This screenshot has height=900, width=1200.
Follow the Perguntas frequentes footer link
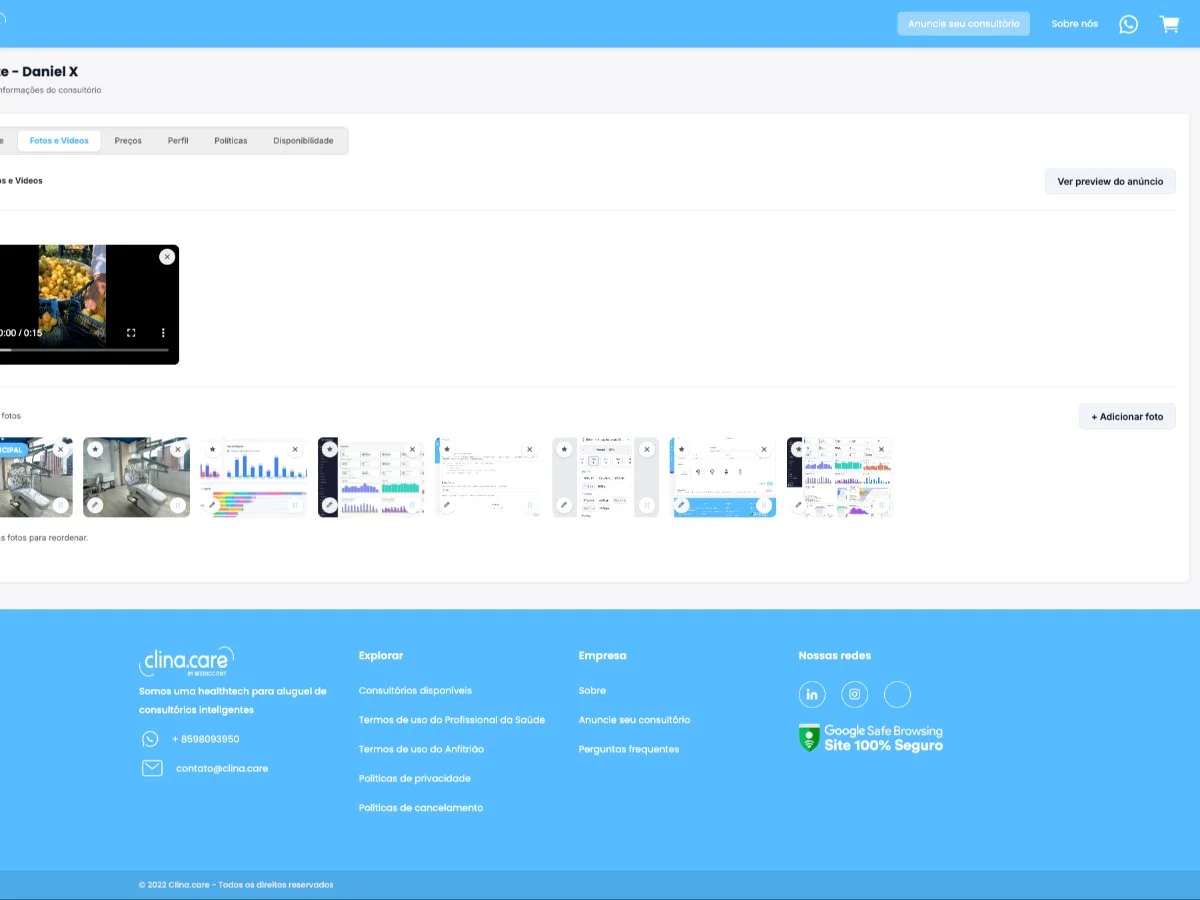pyautogui.click(x=629, y=749)
